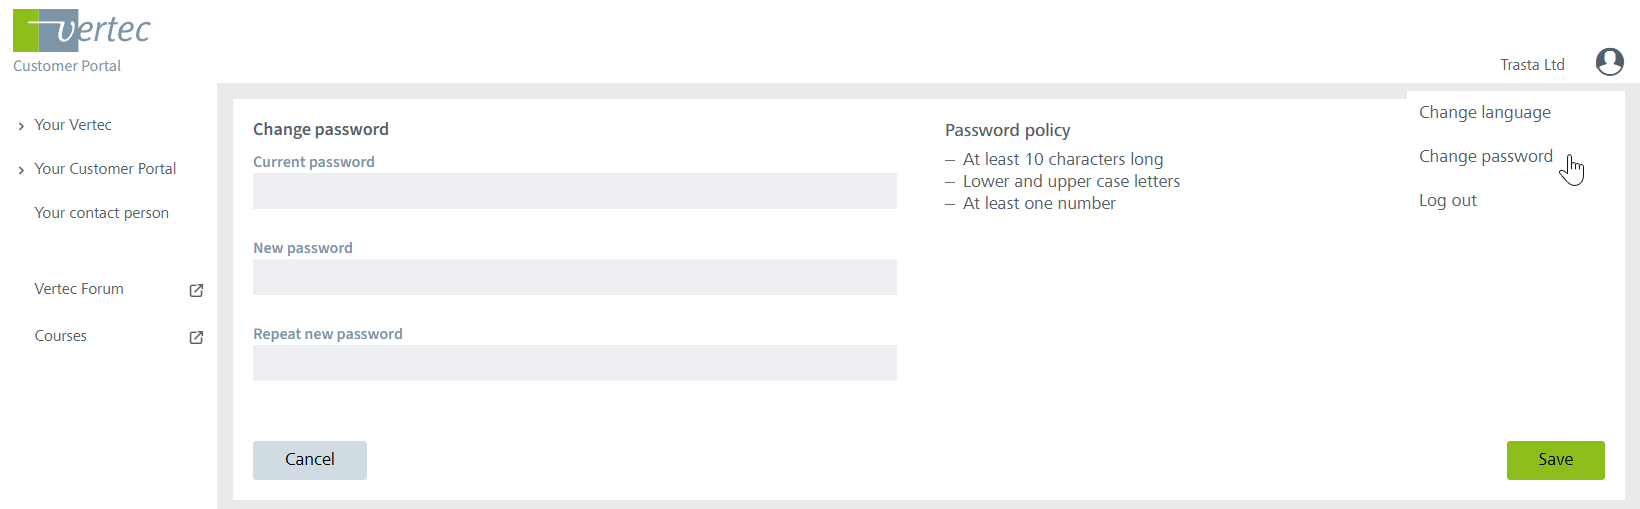Click the Trasta Ltd account name
This screenshot has width=1640, height=509.
[1531, 65]
